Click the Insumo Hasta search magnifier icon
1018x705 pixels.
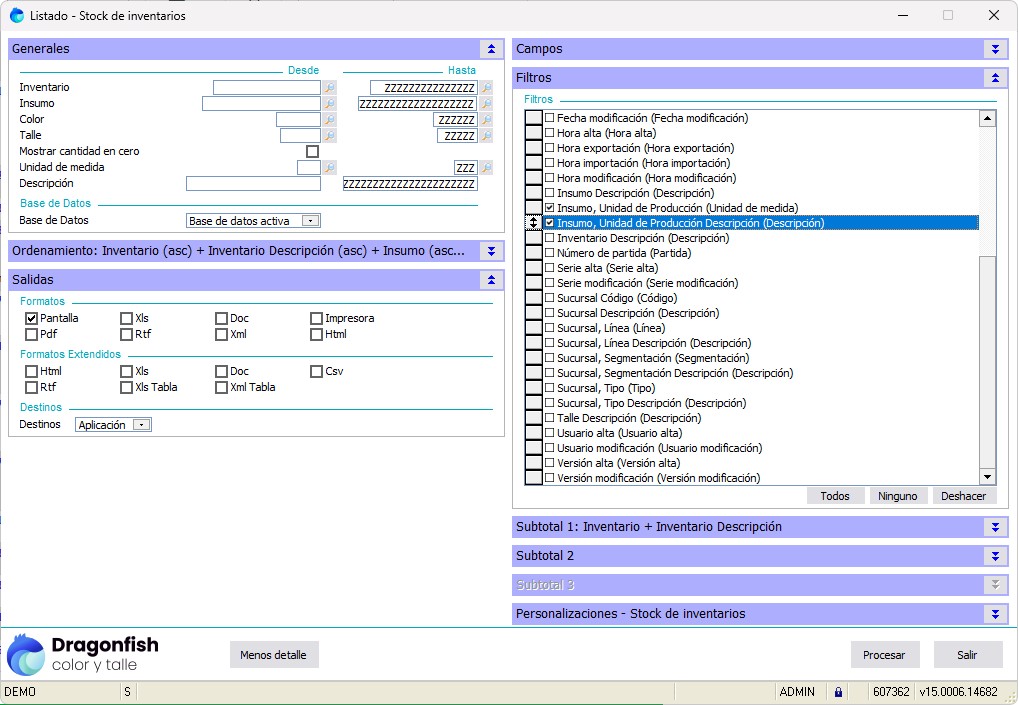tap(486, 104)
